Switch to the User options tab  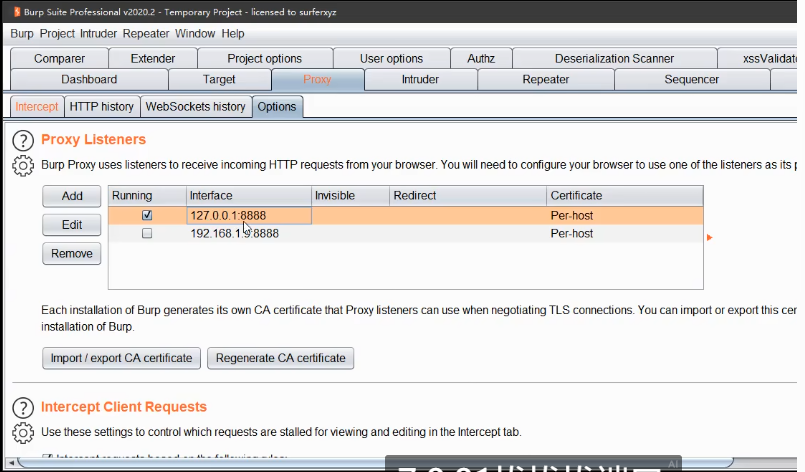pos(391,59)
